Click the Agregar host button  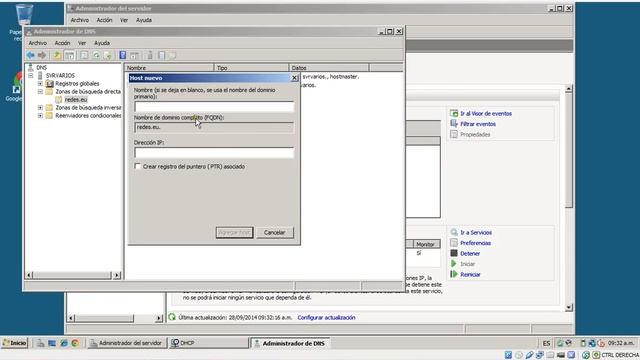click(x=234, y=232)
